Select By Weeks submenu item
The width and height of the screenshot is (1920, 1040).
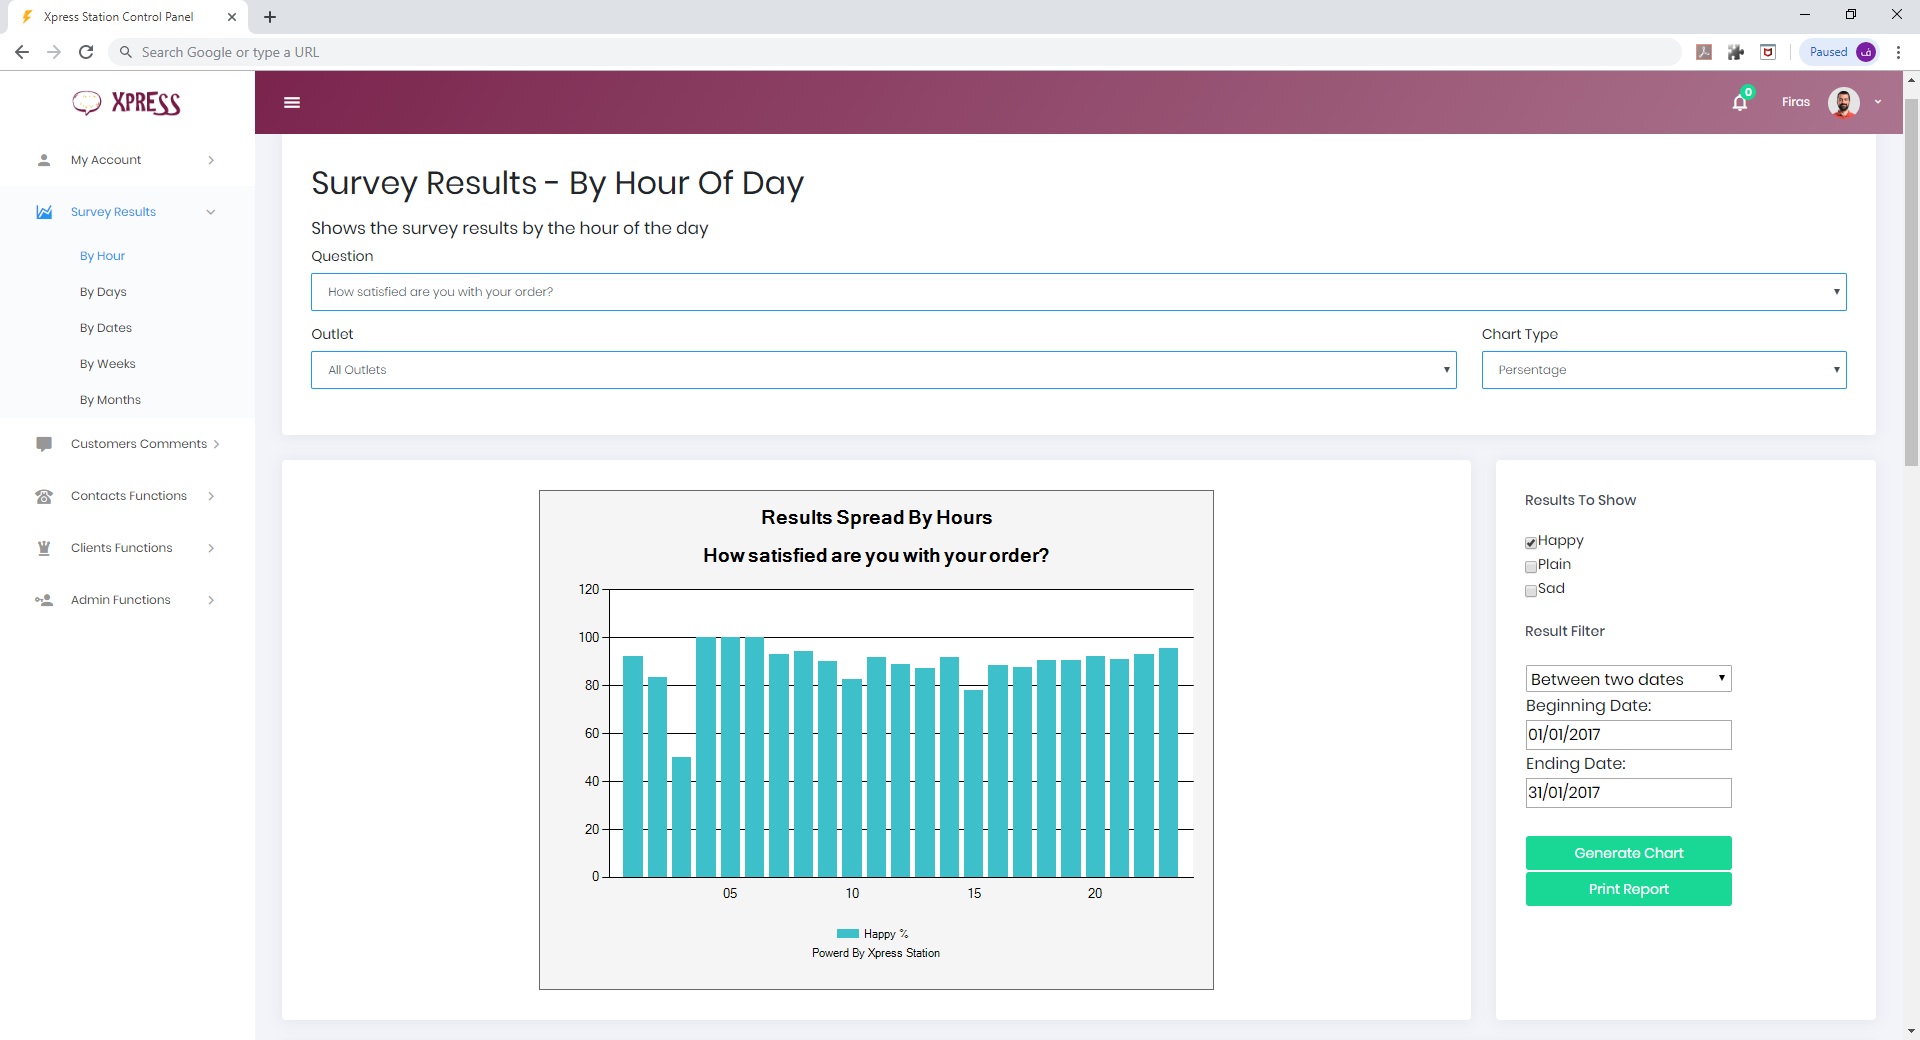point(108,364)
